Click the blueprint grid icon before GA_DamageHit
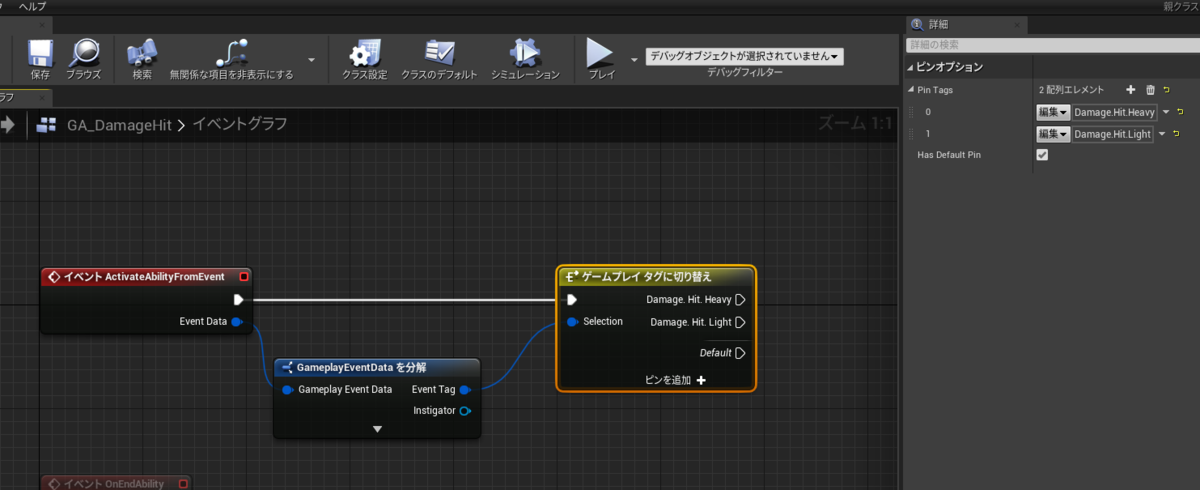1200x490 pixels. [x=45, y=125]
